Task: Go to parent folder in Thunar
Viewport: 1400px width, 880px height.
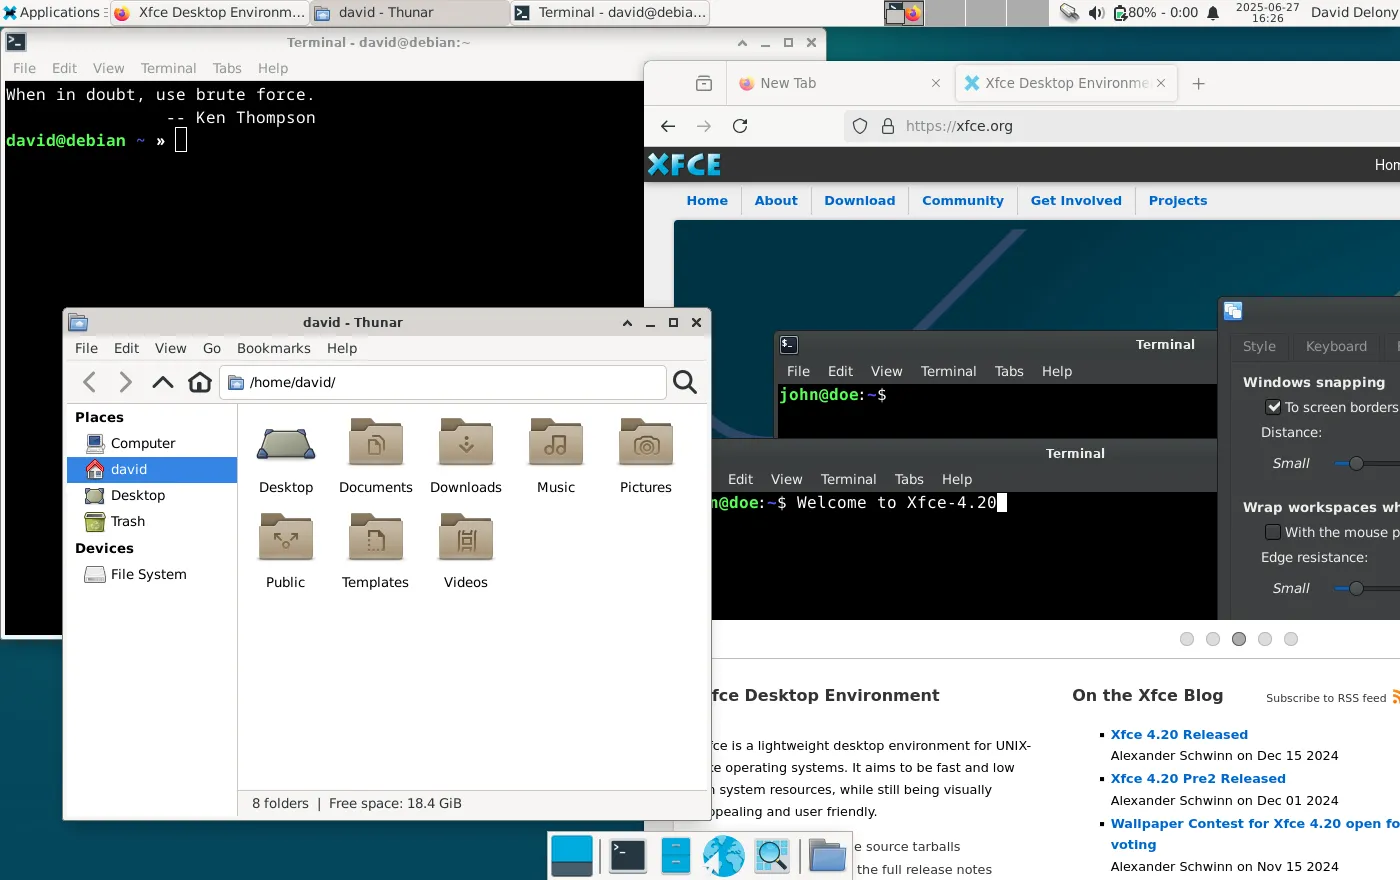Action: coord(162,382)
